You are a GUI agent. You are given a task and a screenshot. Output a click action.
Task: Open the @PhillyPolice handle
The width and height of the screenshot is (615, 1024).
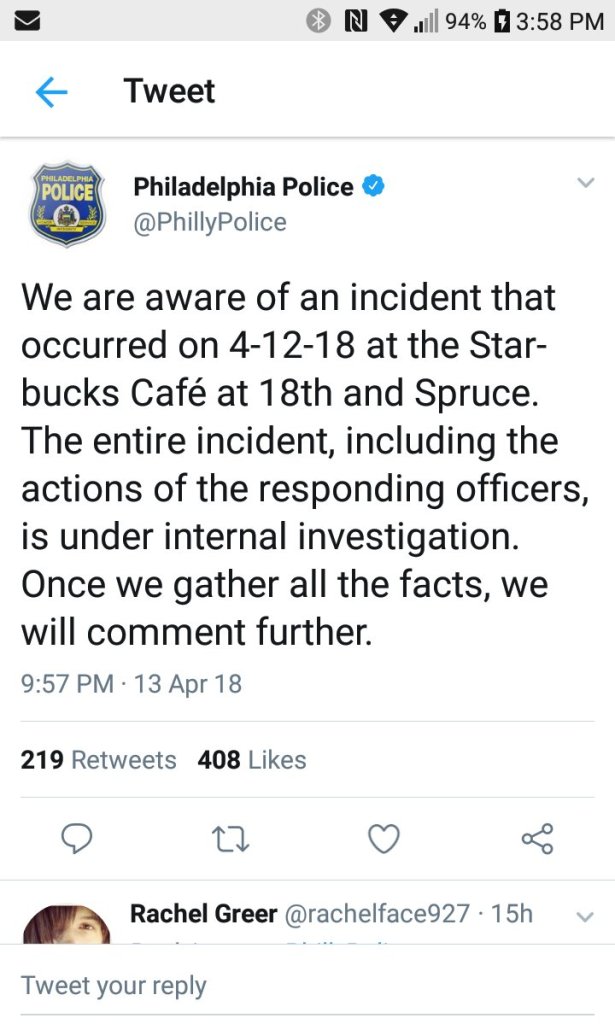tap(210, 222)
